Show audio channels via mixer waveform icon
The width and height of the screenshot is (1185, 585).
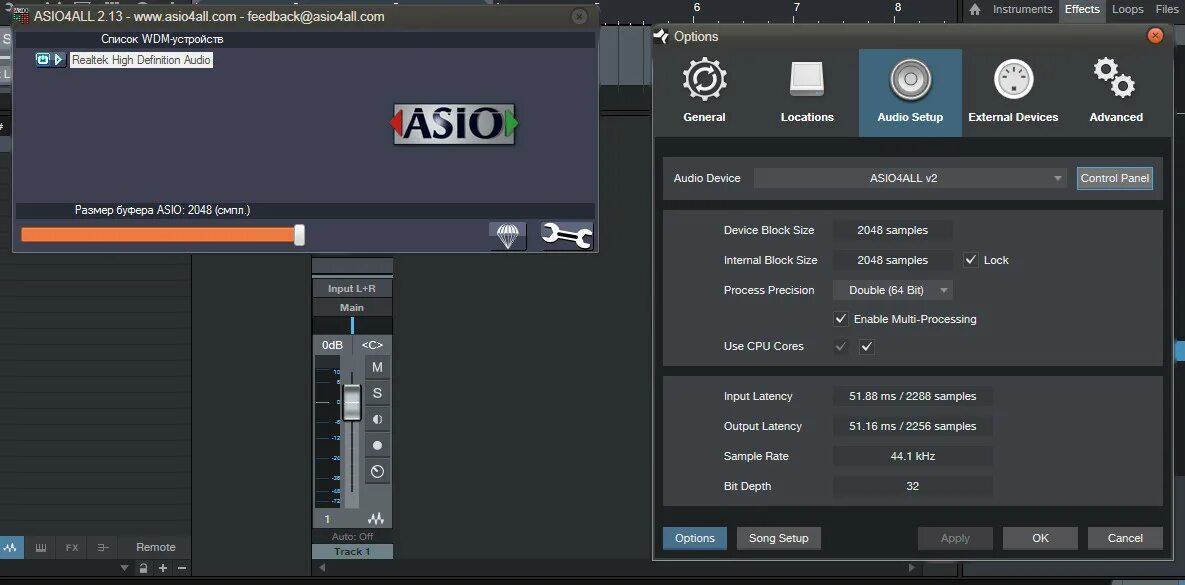[x=11, y=547]
